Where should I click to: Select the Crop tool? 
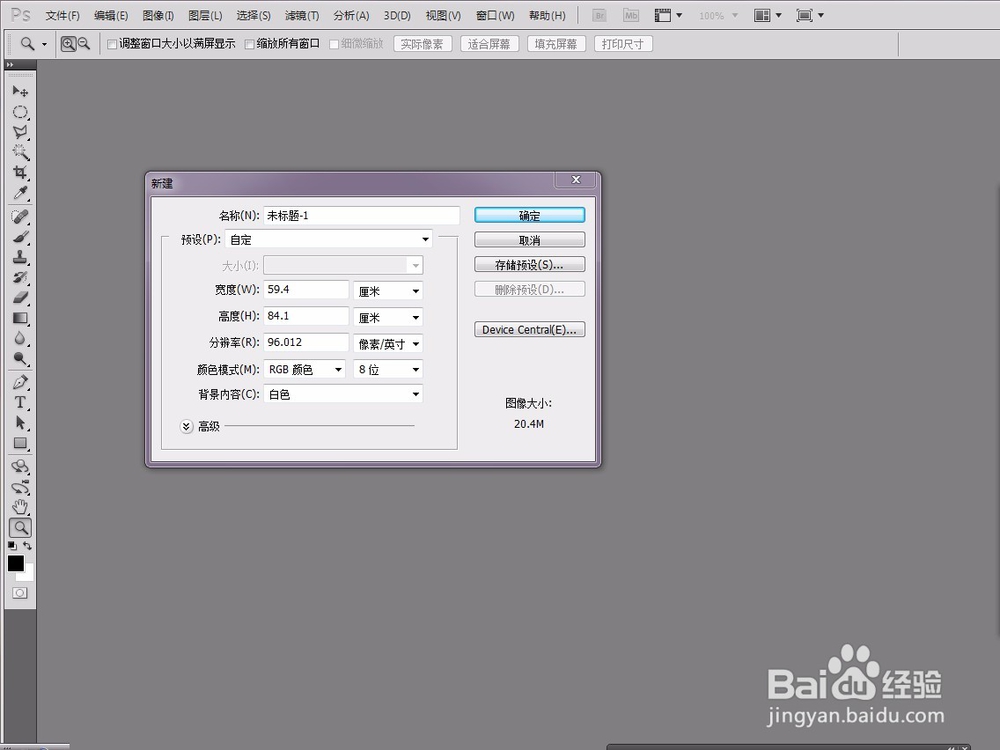[x=20, y=172]
